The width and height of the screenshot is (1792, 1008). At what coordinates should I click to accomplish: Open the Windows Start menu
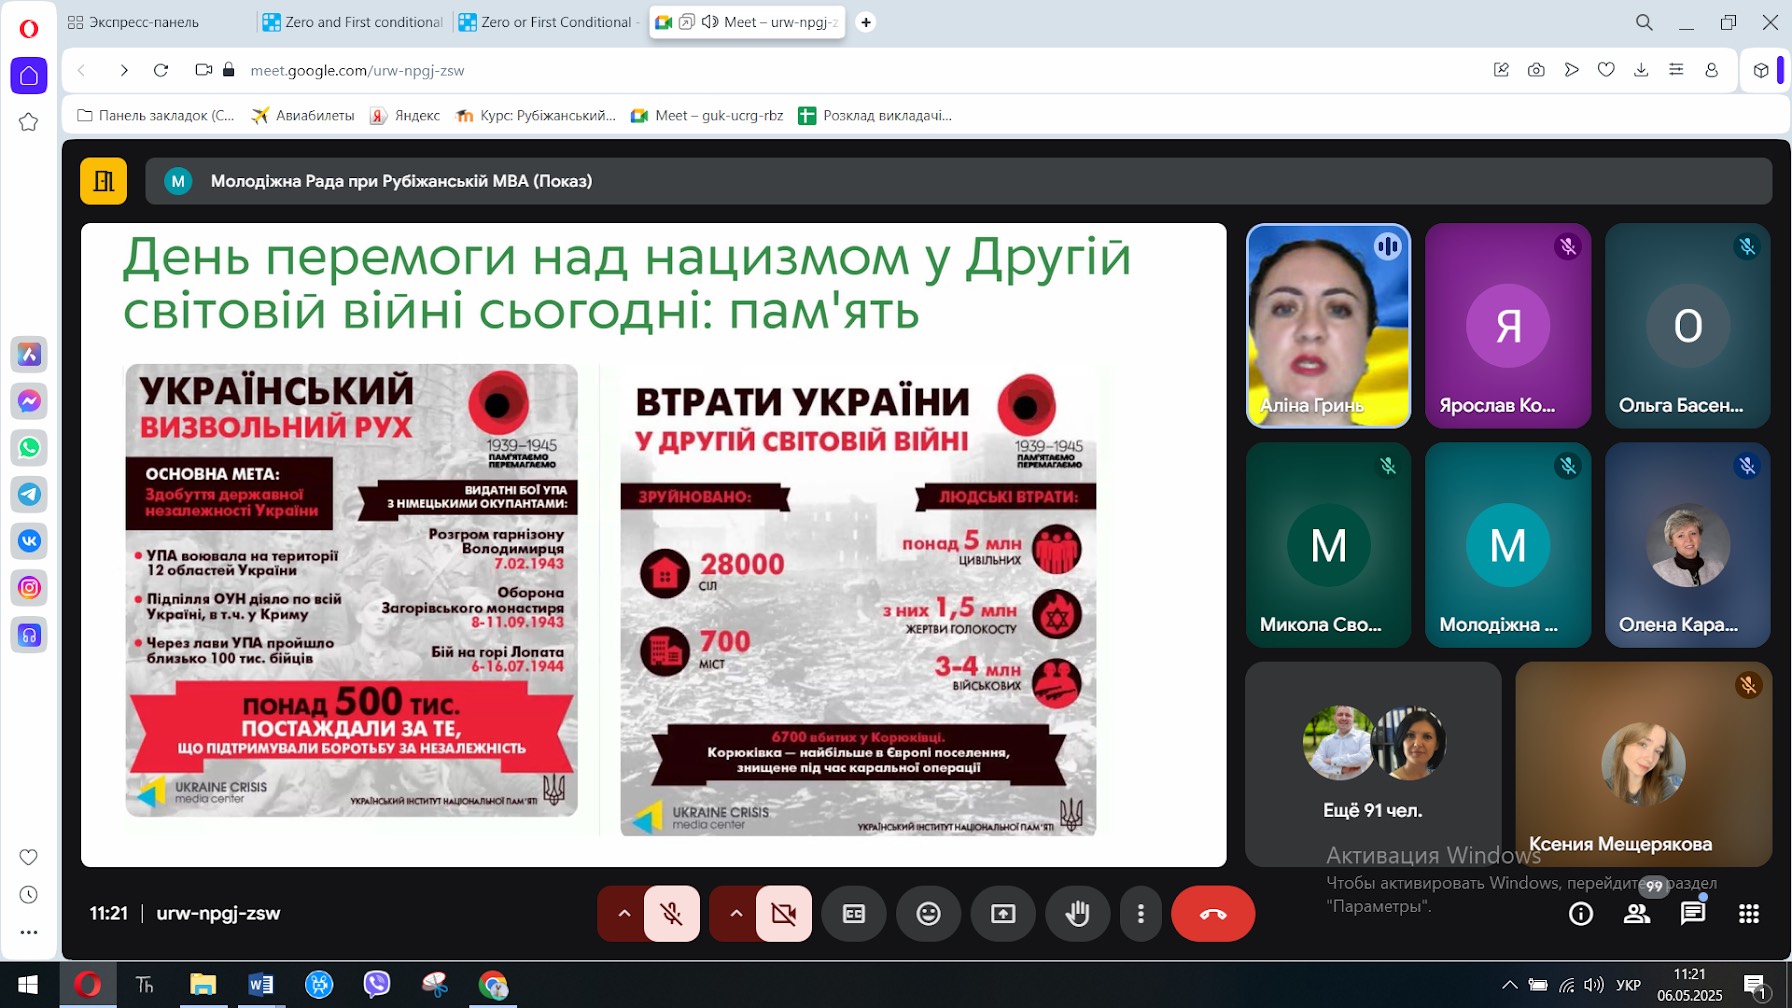28,985
